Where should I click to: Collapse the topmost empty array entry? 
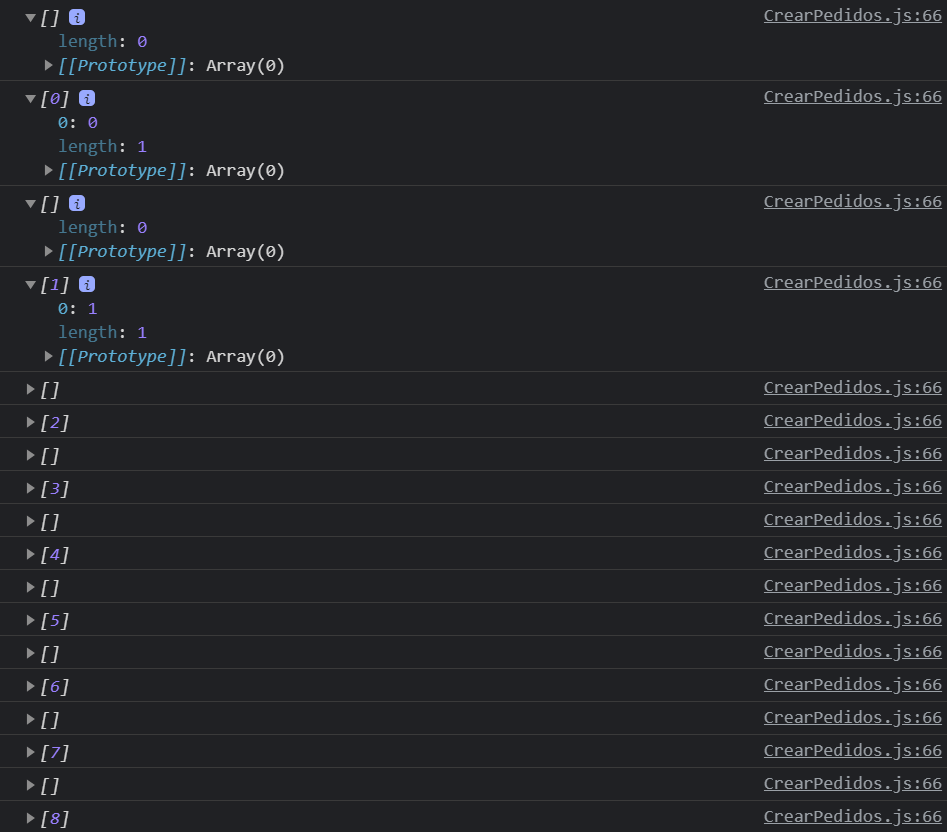click(x=31, y=17)
